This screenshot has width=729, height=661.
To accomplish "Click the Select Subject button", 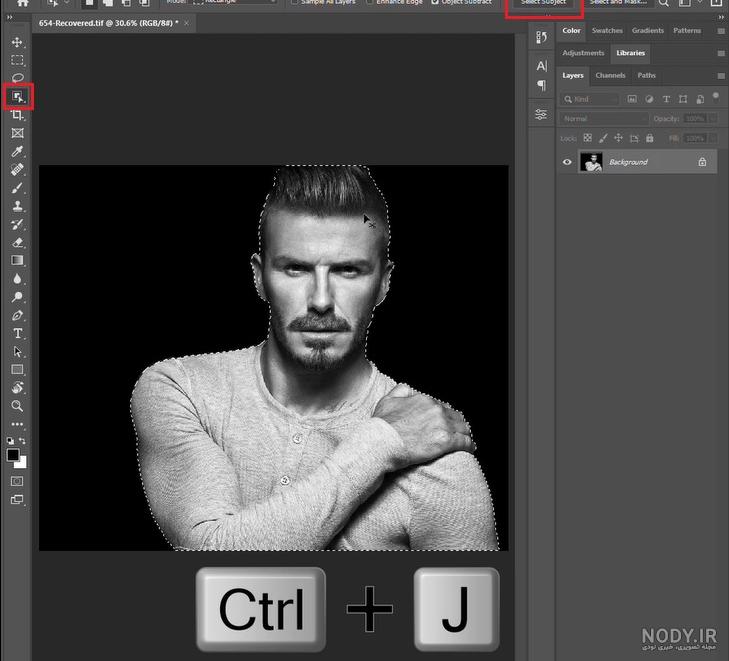I will pos(543,3).
